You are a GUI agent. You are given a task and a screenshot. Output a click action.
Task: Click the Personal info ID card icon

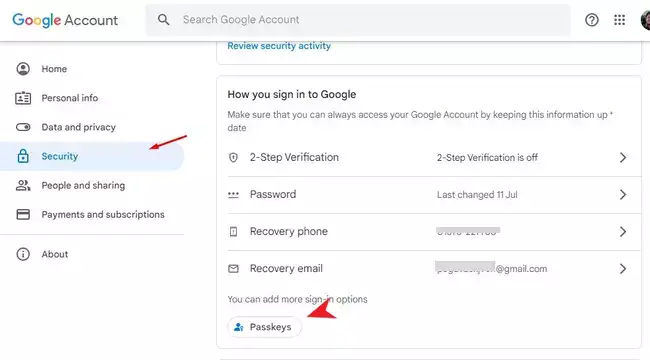click(23, 98)
